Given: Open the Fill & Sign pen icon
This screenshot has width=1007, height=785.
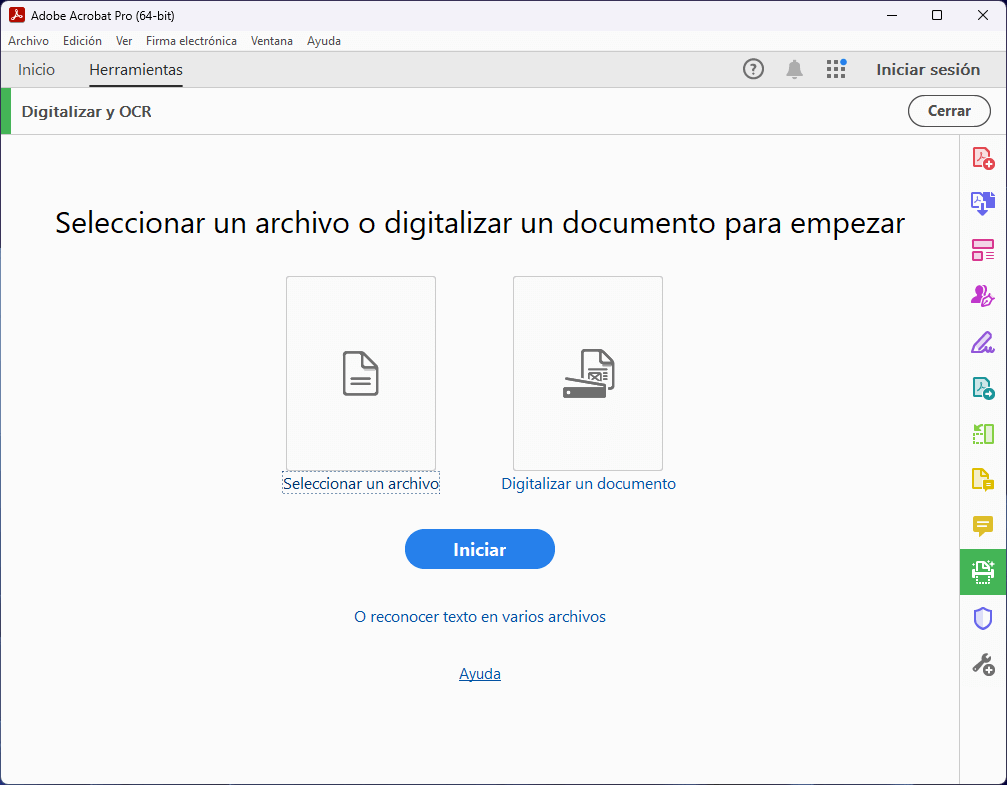Looking at the screenshot, I should [983, 342].
